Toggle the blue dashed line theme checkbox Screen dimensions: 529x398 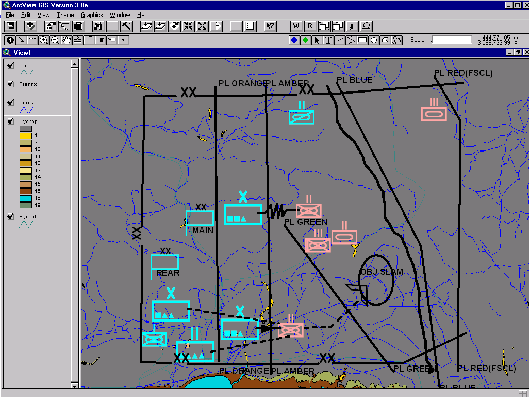11,102
